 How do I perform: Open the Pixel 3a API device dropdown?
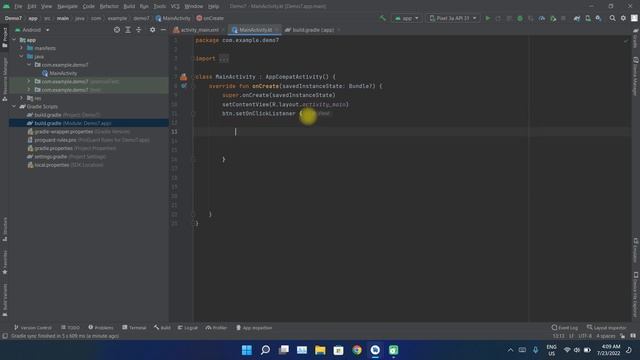point(452,18)
